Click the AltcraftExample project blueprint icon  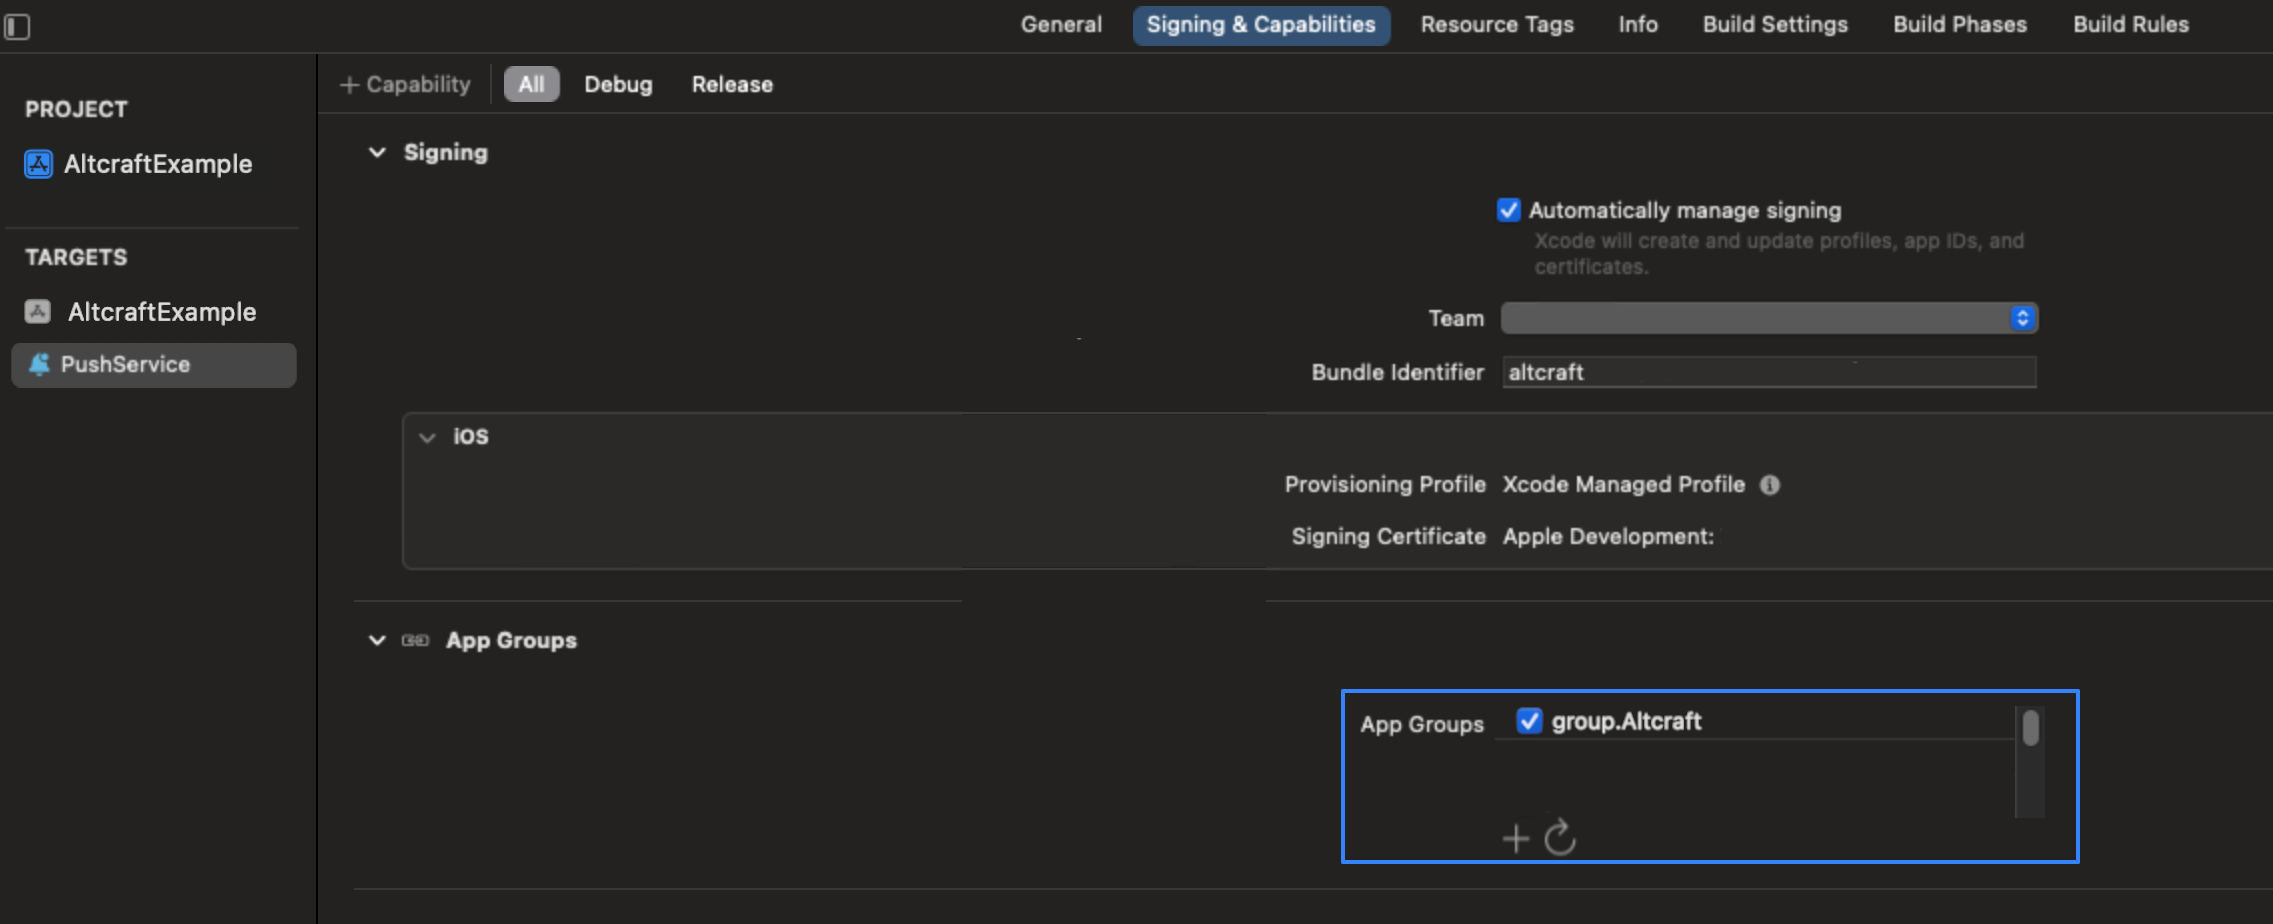pyautogui.click(x=38, y=164)
